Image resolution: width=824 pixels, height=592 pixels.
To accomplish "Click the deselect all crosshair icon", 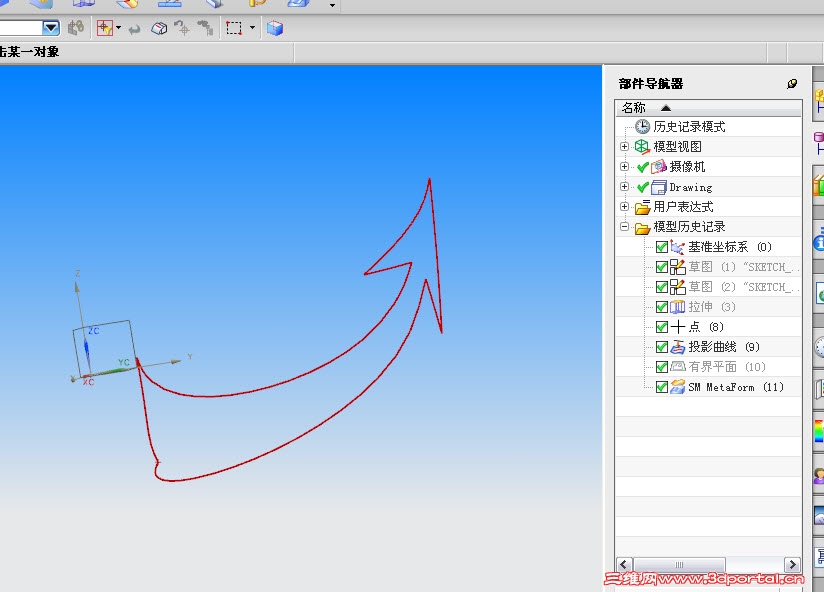I will coord(182,28).
